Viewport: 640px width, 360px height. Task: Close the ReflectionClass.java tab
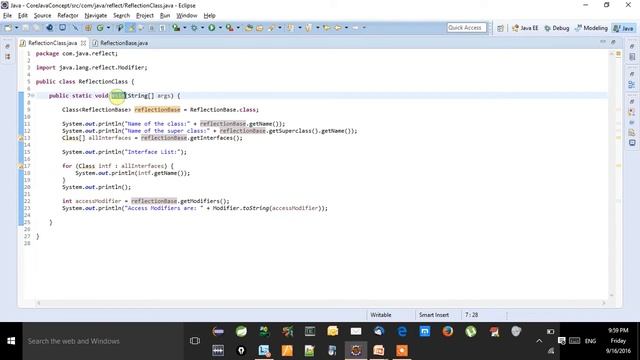(83, 43)
